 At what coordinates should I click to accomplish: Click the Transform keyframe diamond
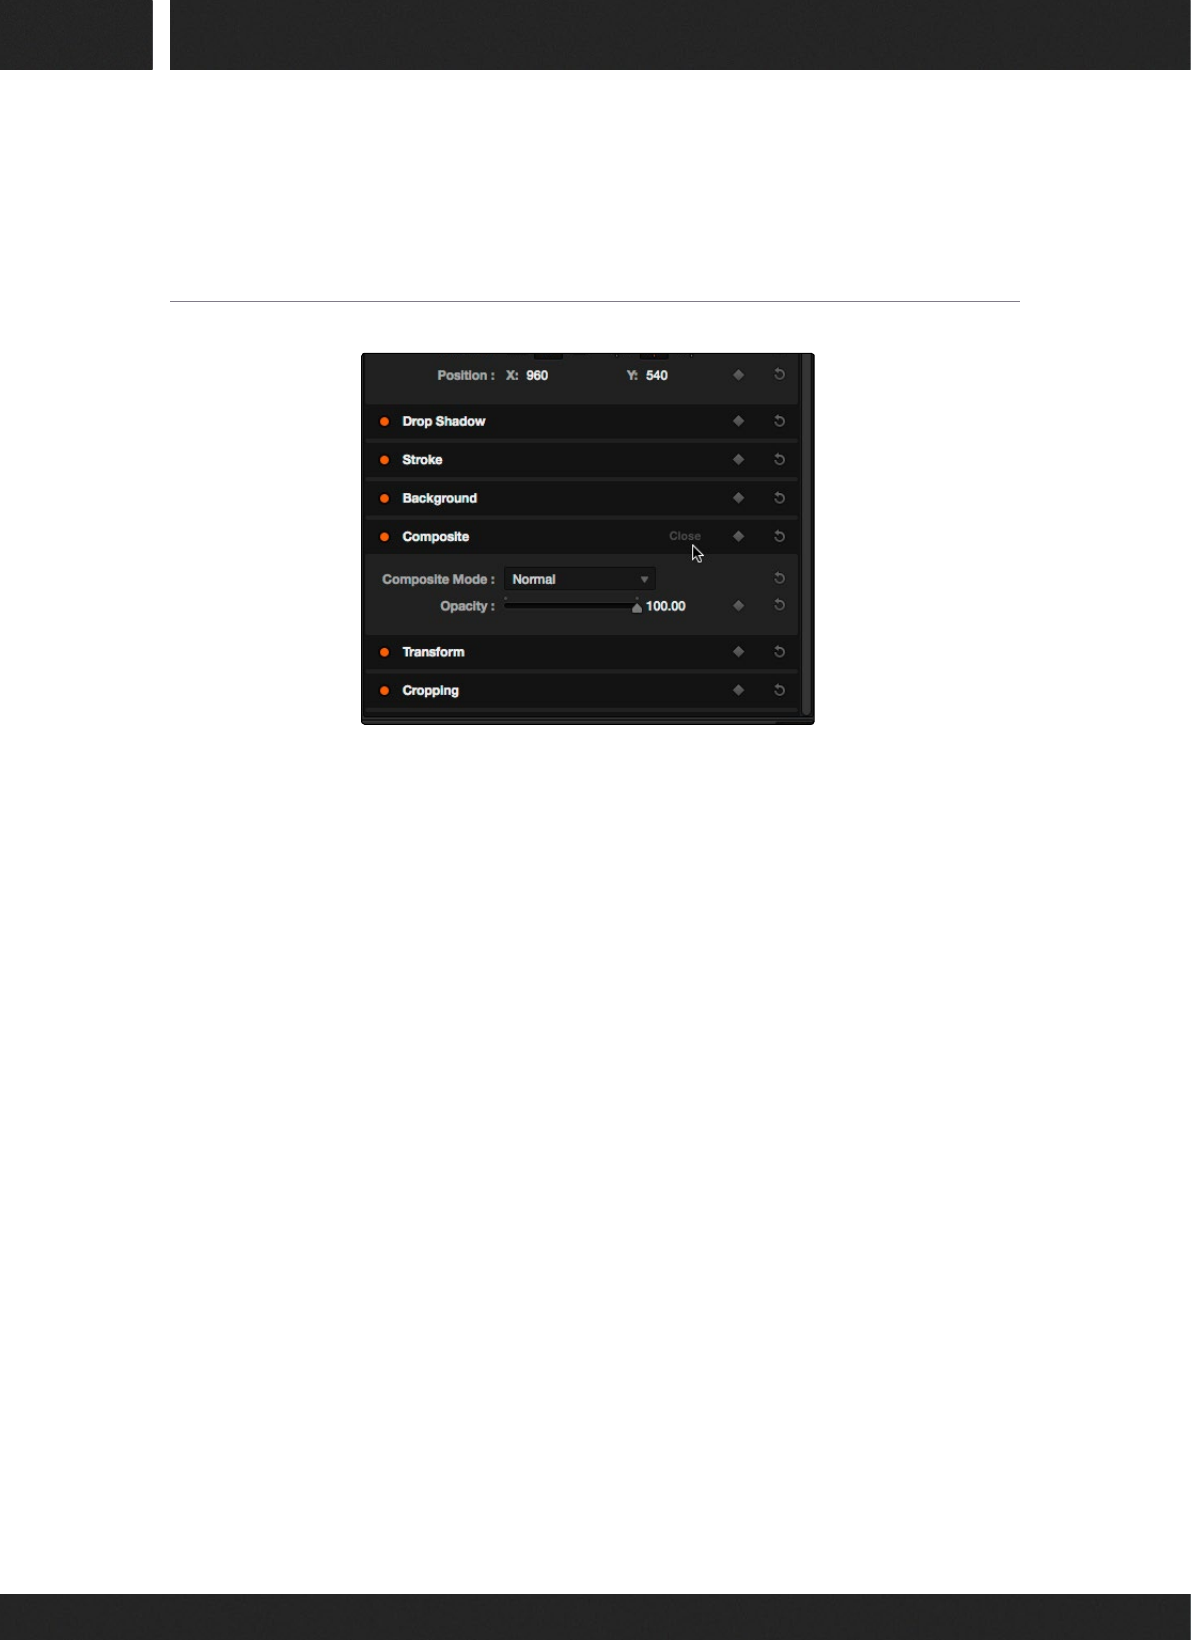tap(738, 651)
